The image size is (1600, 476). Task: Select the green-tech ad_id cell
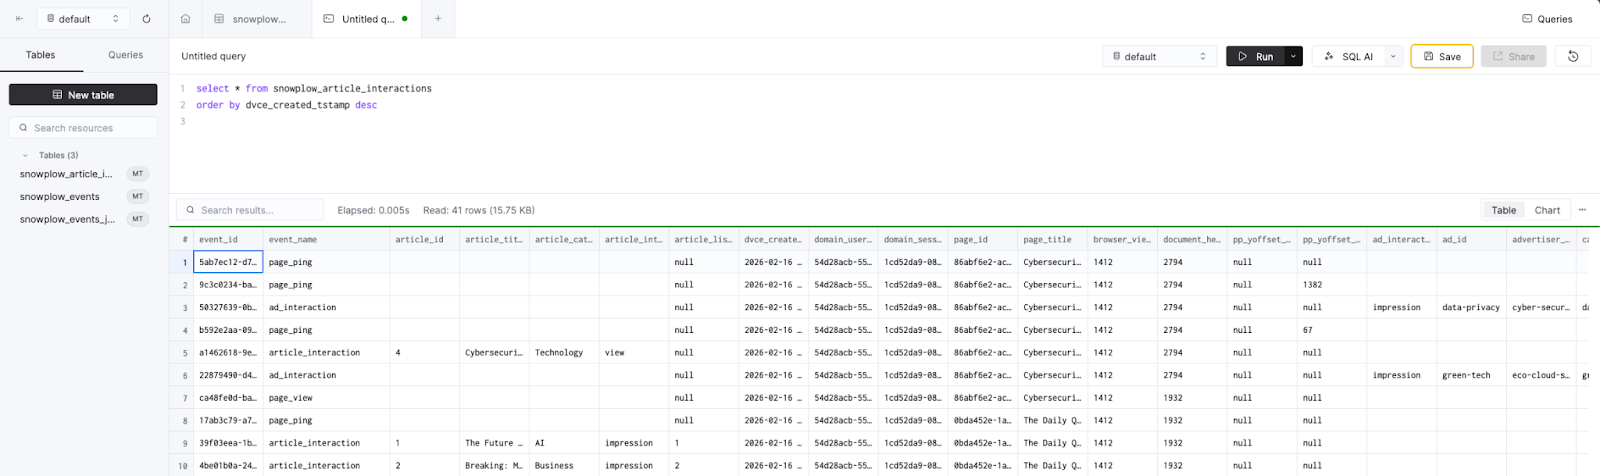coord(1471,375)
